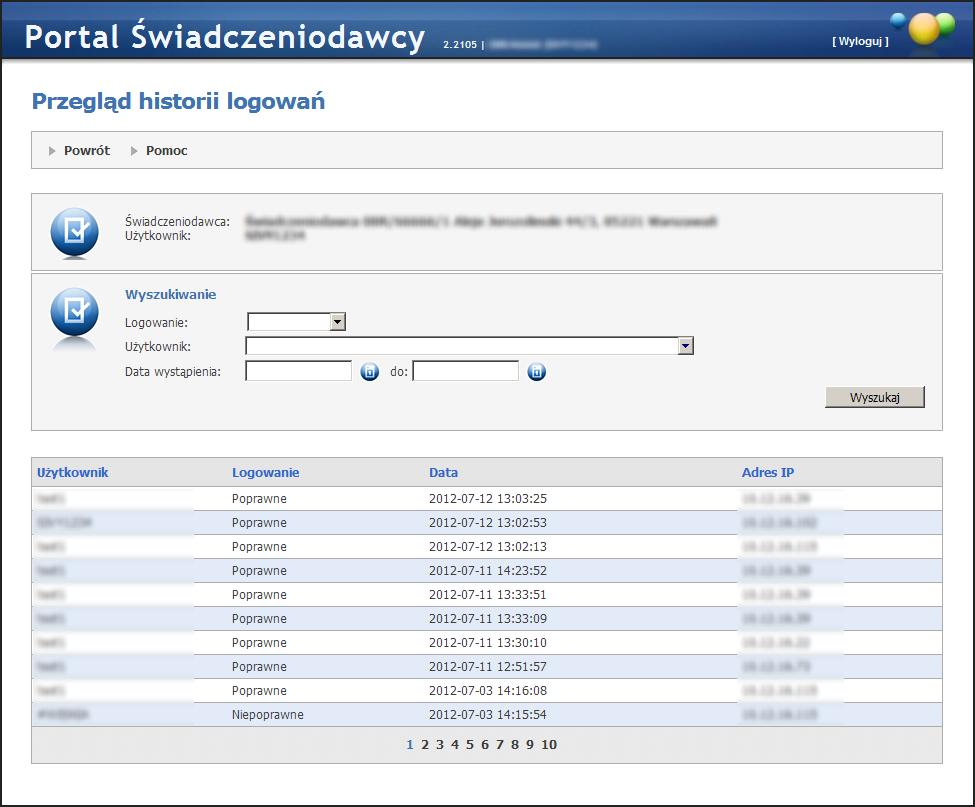Image resolution: width=975 pixels, height=807 pixels.
Task: Click the version number 2.2105
Action: pos(460,45)
